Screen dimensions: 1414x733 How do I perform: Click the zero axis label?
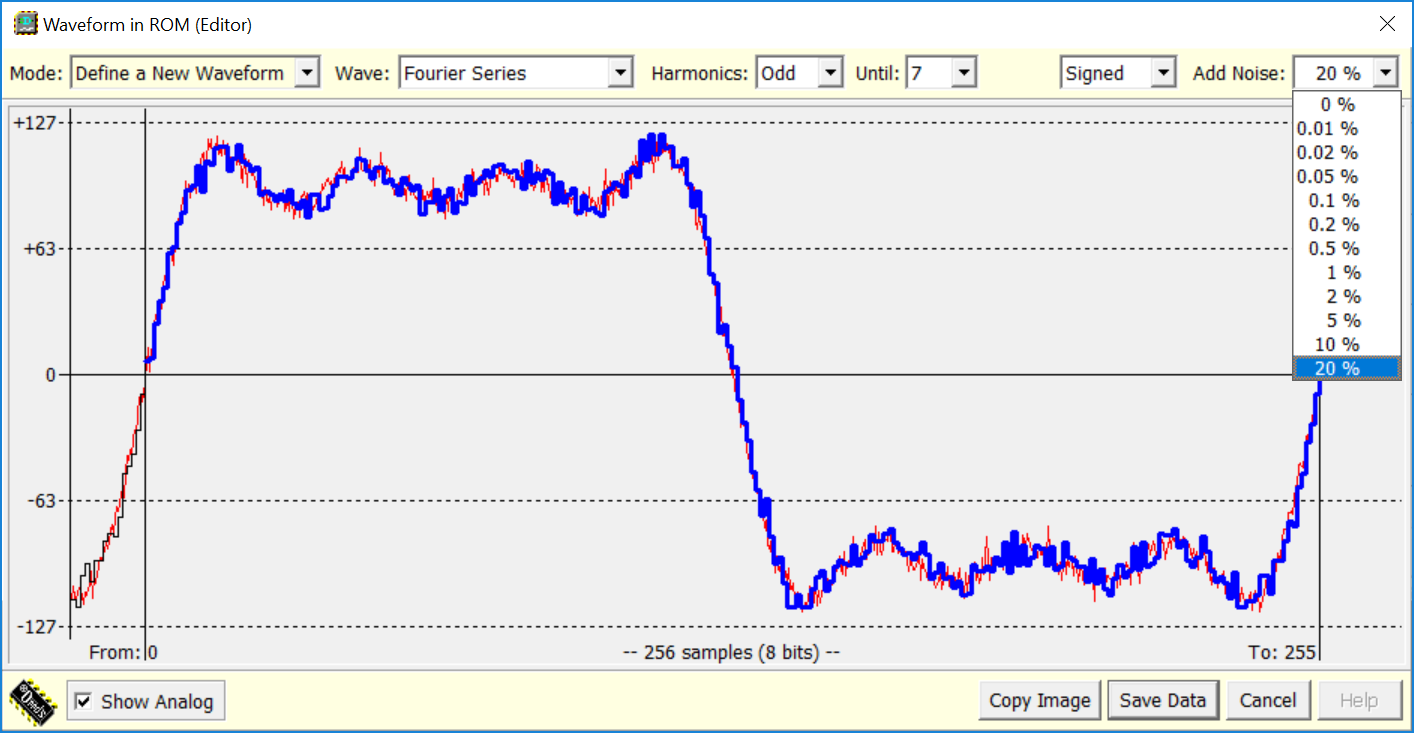[x=50, y=374]
